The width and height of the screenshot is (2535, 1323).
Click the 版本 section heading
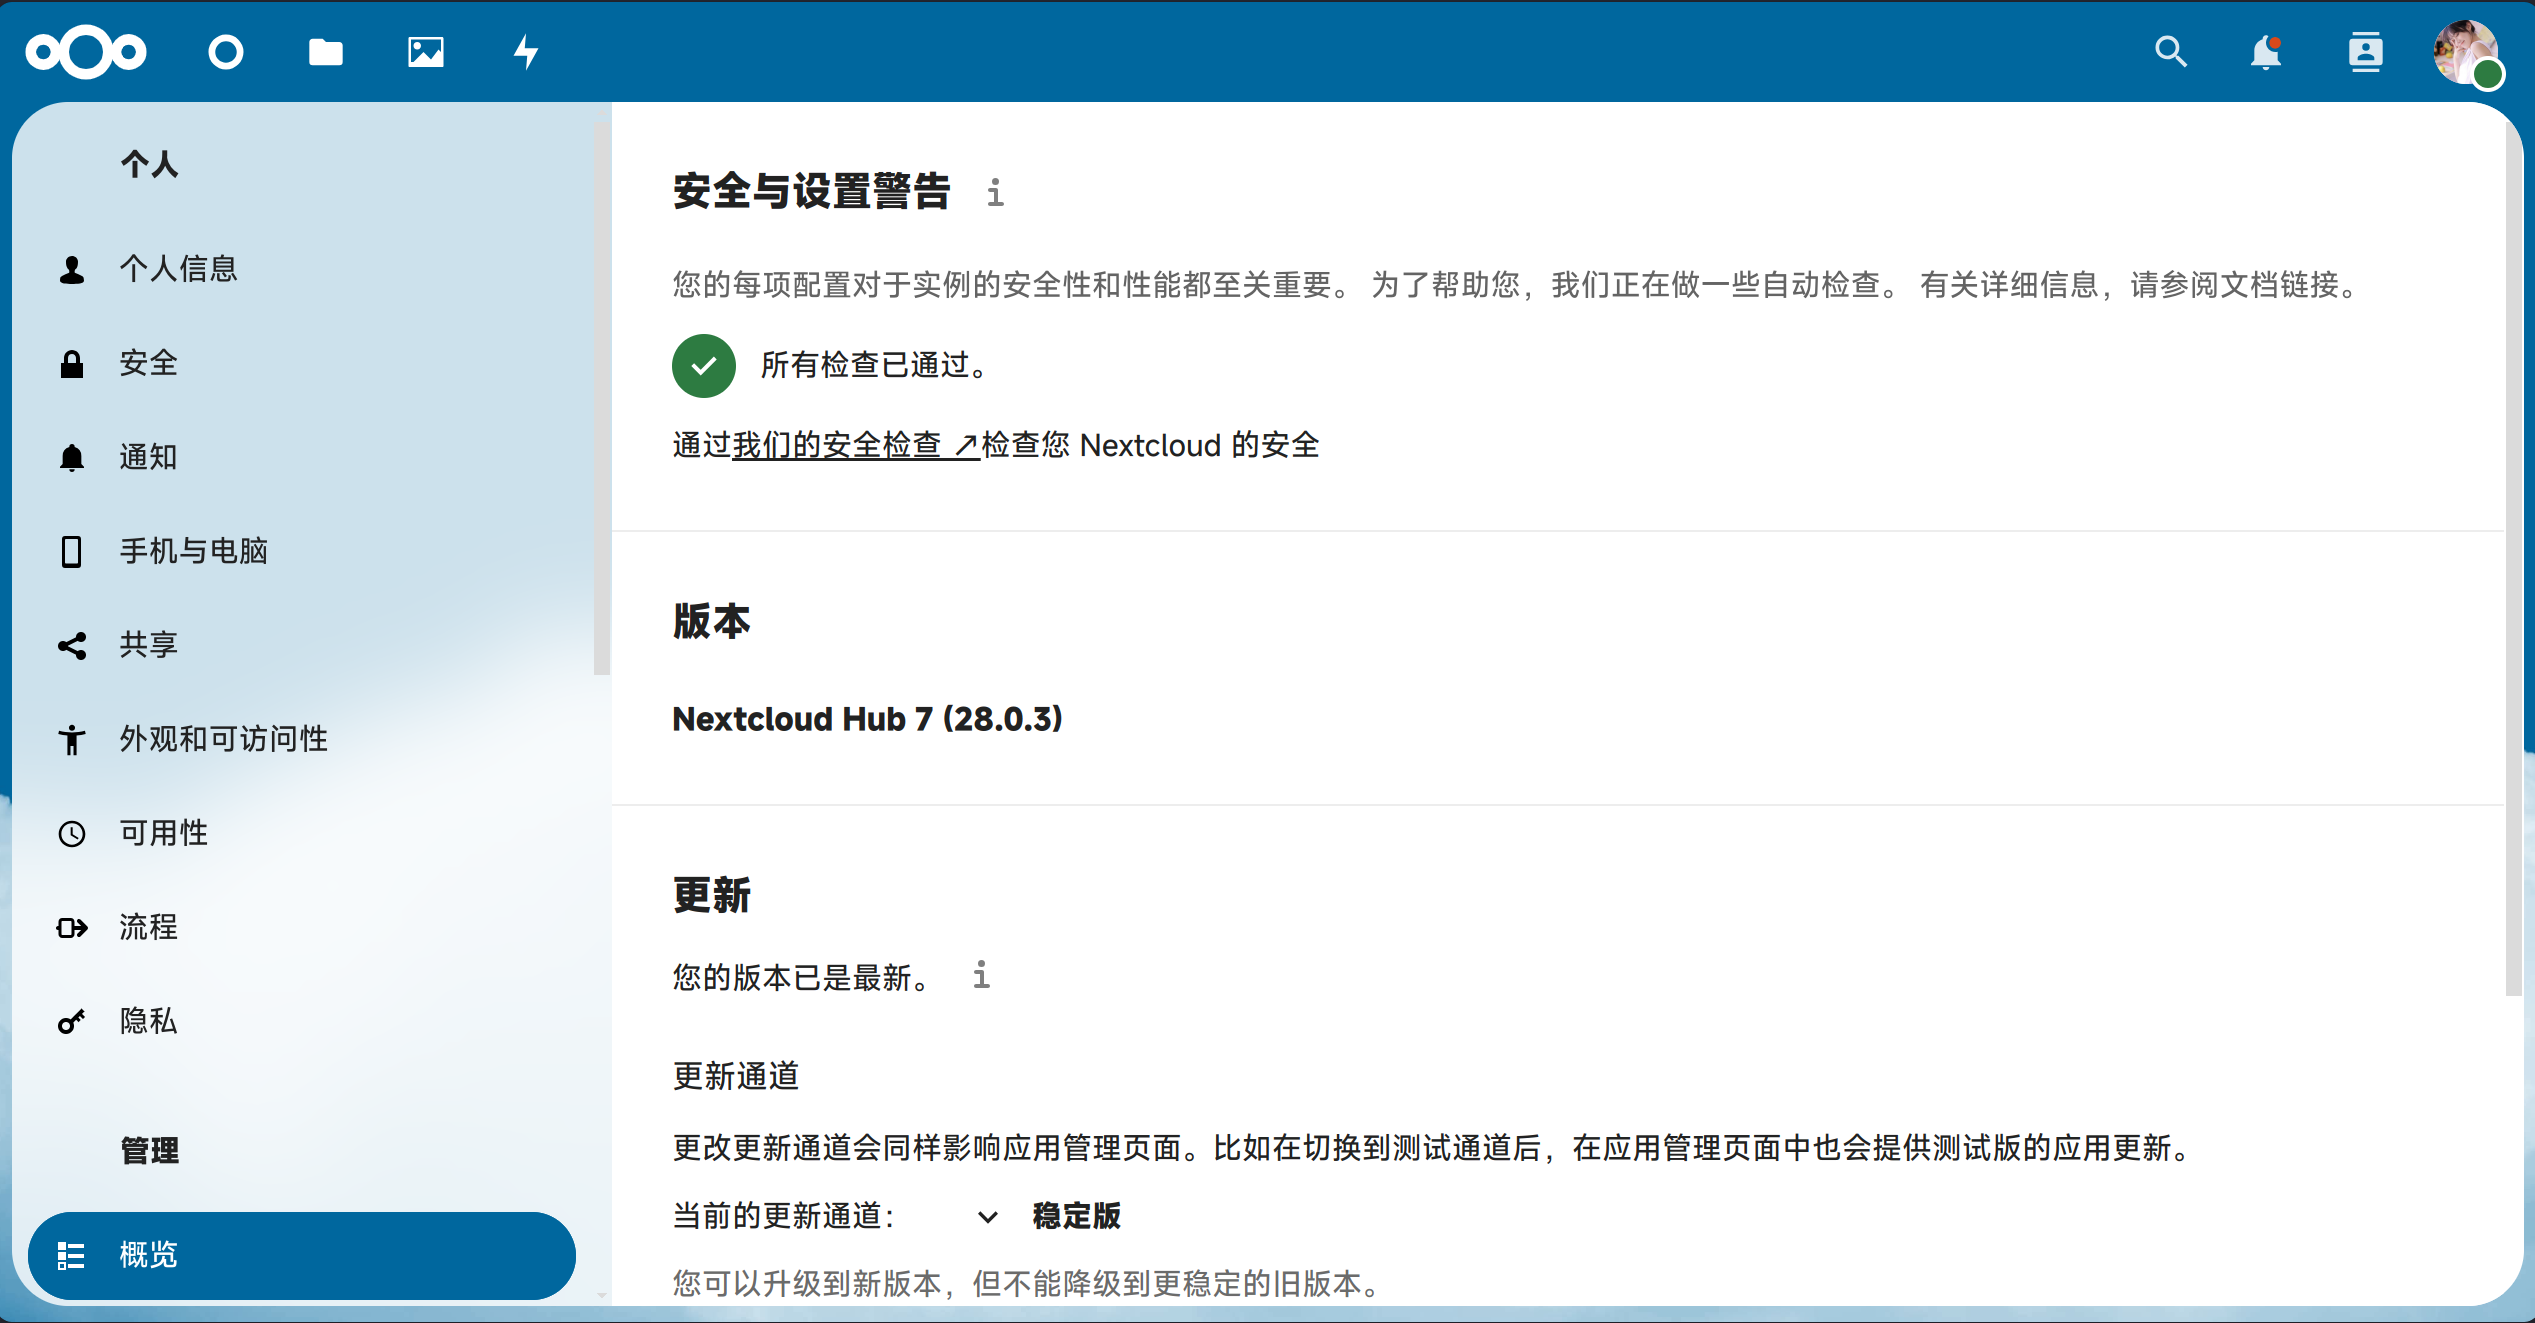coord(711,621)
